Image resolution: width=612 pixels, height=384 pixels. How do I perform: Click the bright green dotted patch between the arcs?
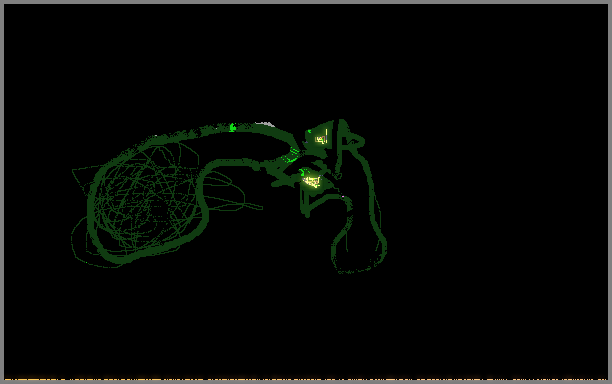[291, 155]
